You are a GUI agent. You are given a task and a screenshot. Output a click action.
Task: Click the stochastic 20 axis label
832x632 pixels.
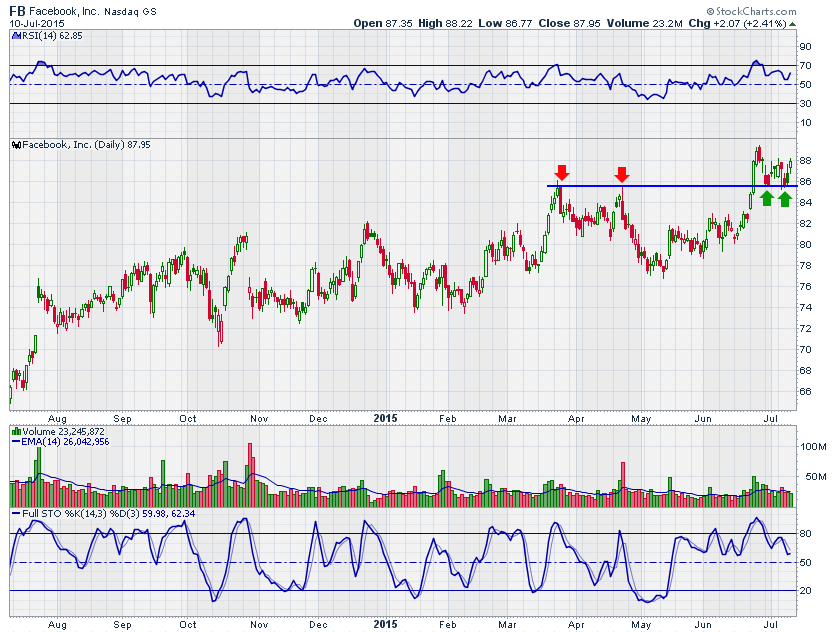coord(805,591)
